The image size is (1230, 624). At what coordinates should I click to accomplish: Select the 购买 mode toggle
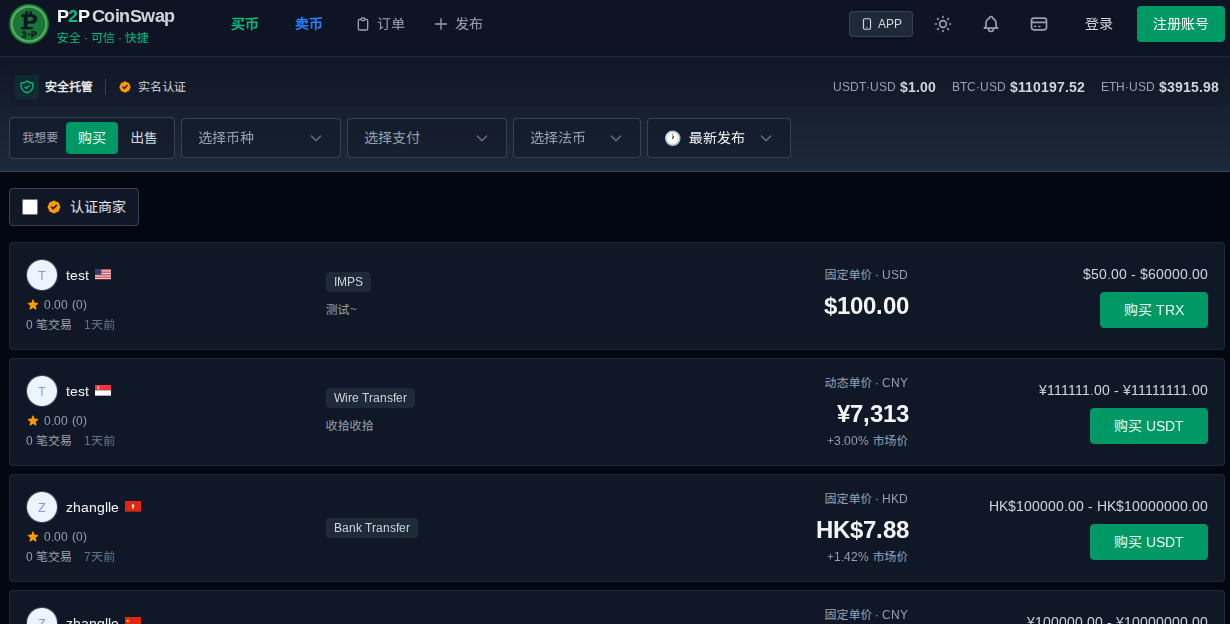pyautogui.click(x=92, y=138)
